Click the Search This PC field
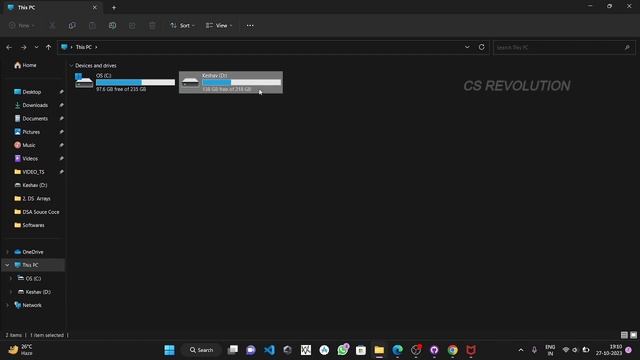The height and width of the screenshot is (360, 640). point(564,47)
